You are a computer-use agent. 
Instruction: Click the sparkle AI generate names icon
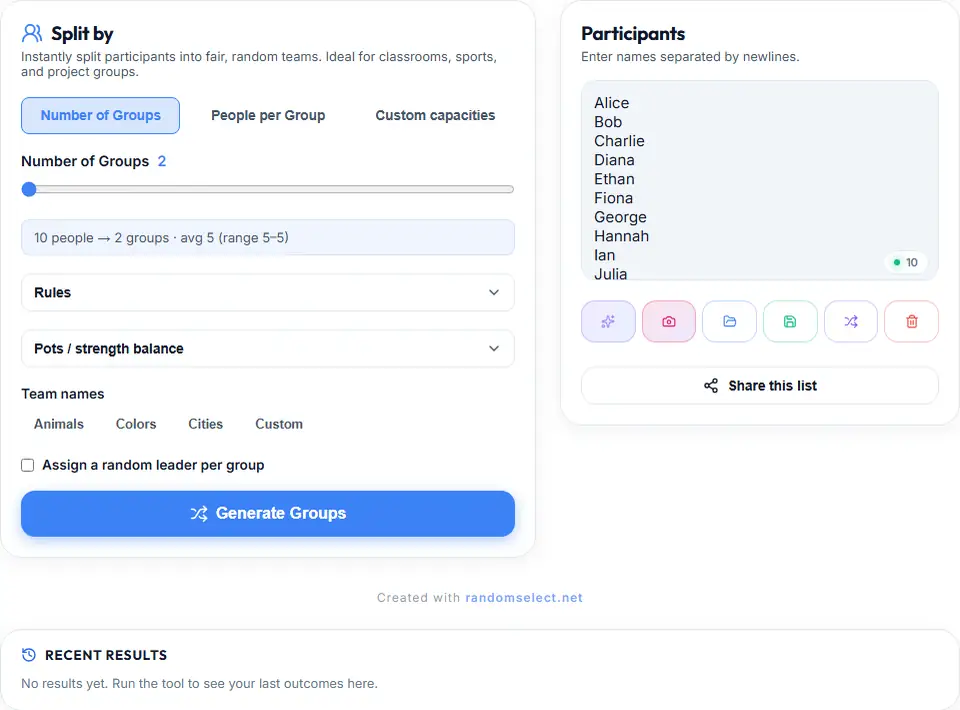coord(608,321)
